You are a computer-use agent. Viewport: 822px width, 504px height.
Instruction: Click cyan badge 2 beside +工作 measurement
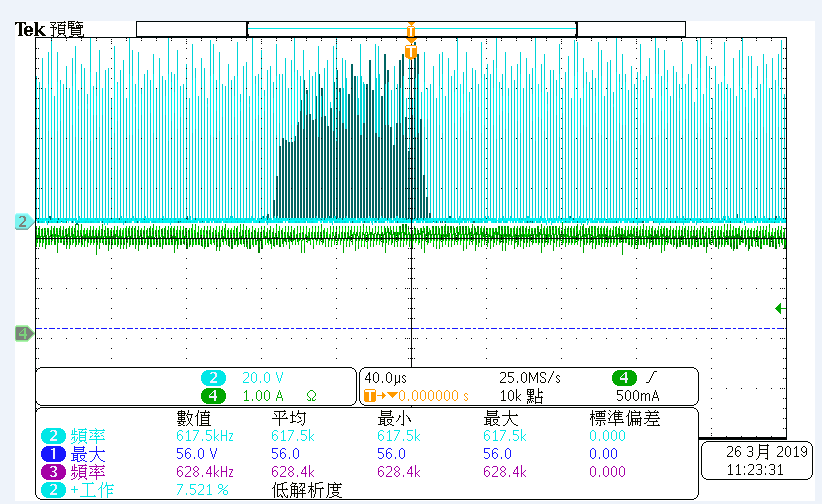(53, 490)
